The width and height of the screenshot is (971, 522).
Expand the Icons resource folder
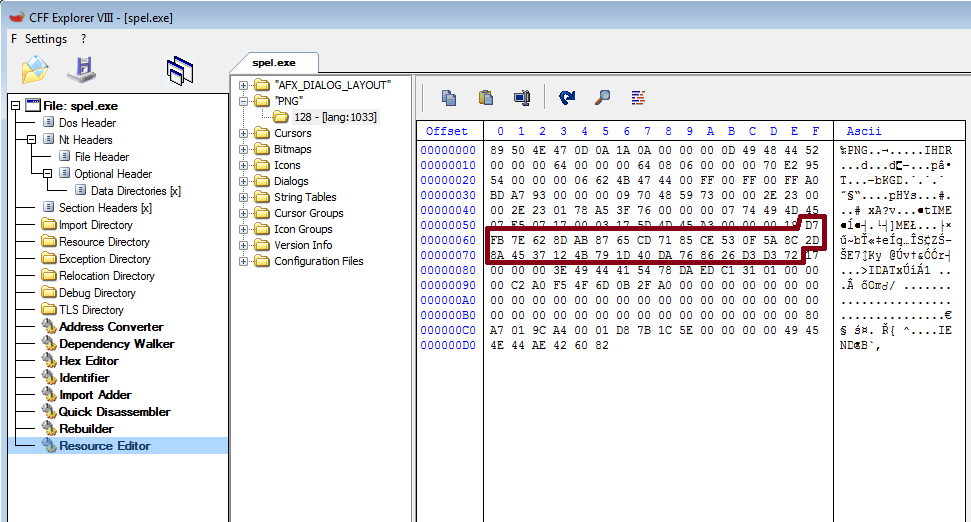(243, 165)
